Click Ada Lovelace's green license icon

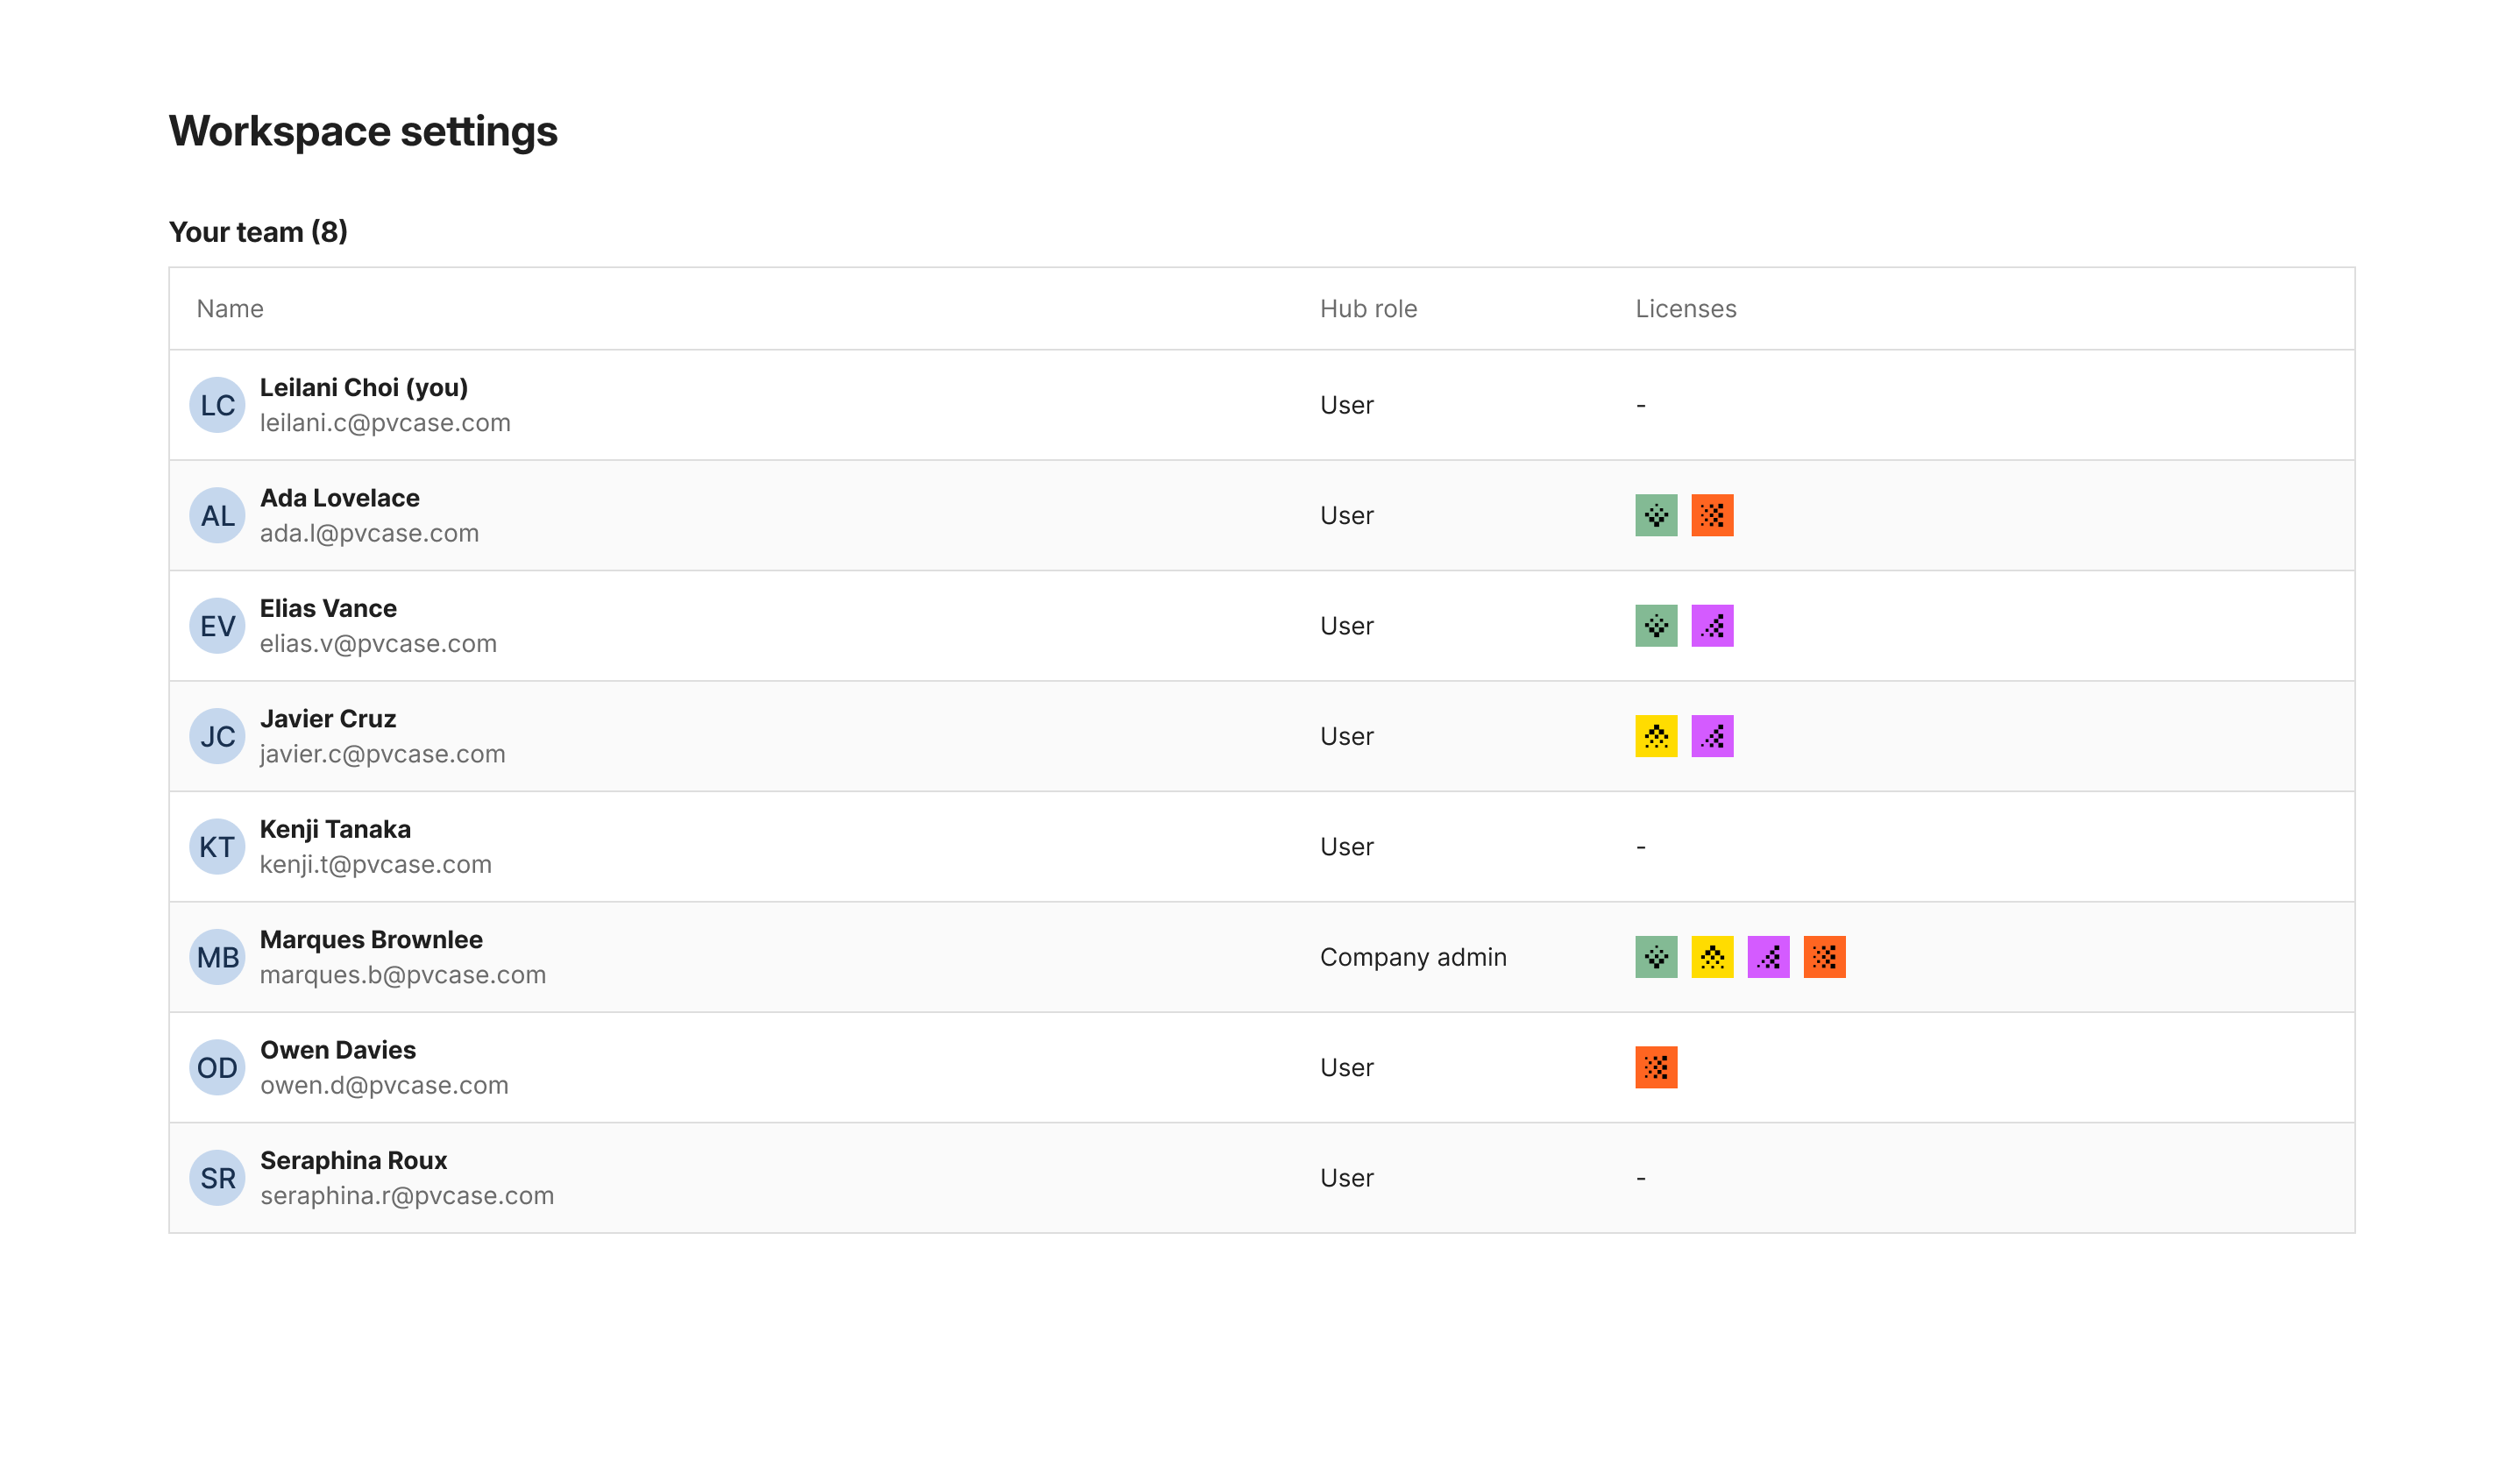click(x=1655, y=516)
